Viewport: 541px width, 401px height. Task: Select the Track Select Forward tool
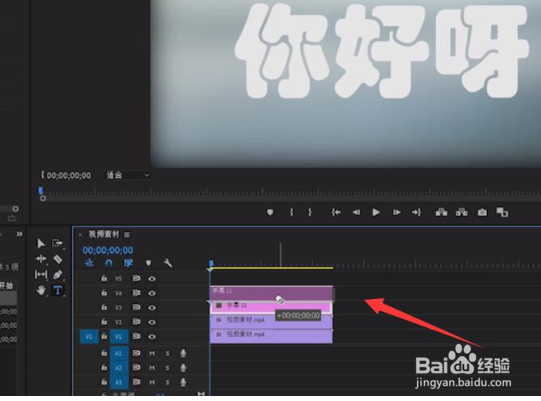click(x=57, y=243)
